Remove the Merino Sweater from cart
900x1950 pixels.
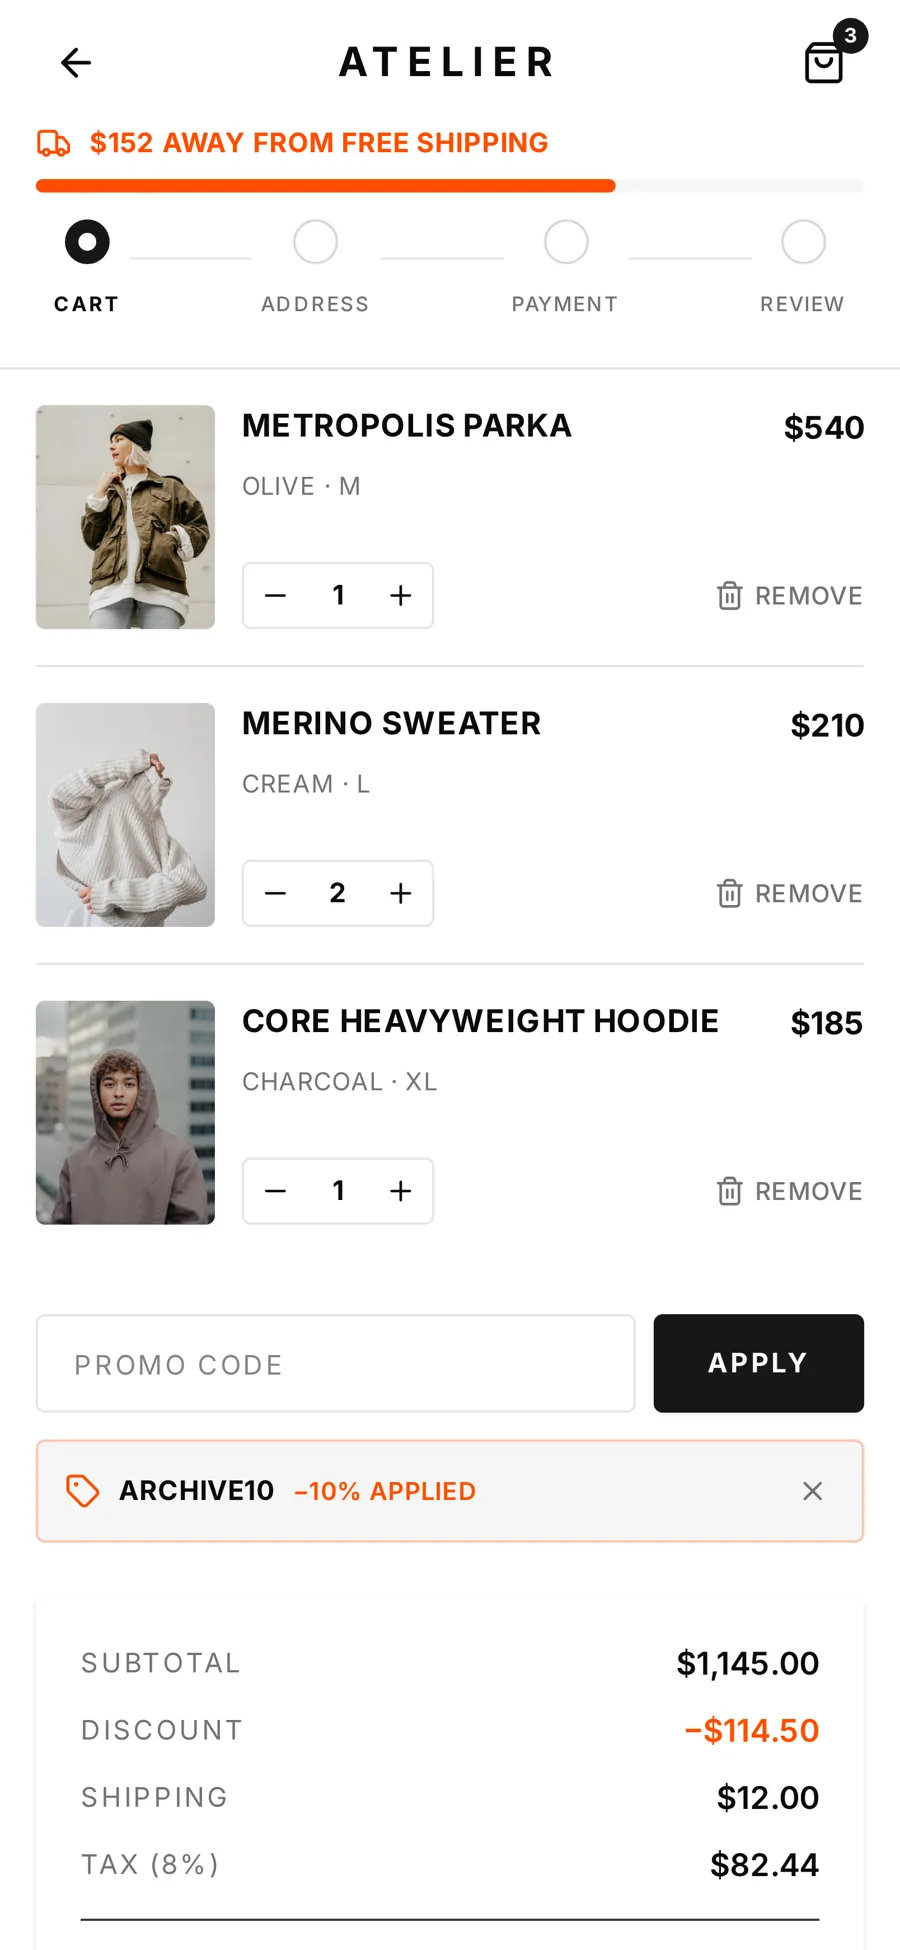pos(789,894)
